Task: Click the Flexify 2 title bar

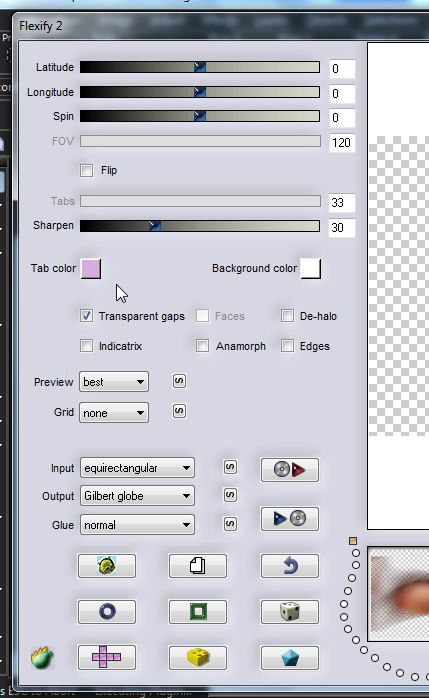Action: 221,26
